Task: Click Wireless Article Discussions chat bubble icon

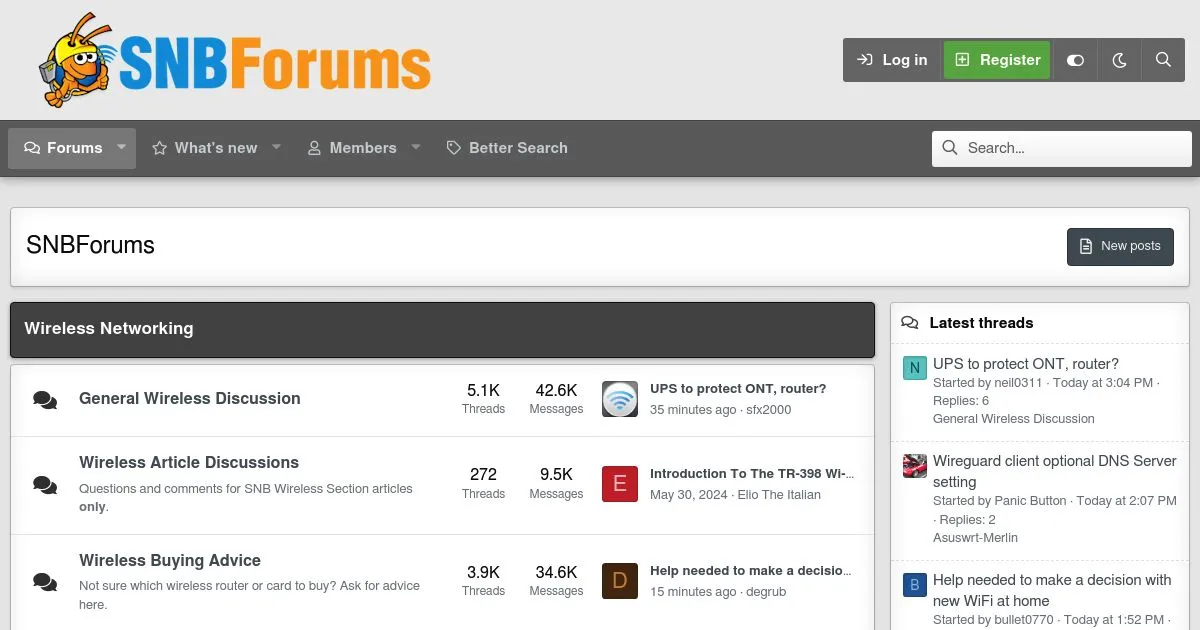Action: point(45,485)
